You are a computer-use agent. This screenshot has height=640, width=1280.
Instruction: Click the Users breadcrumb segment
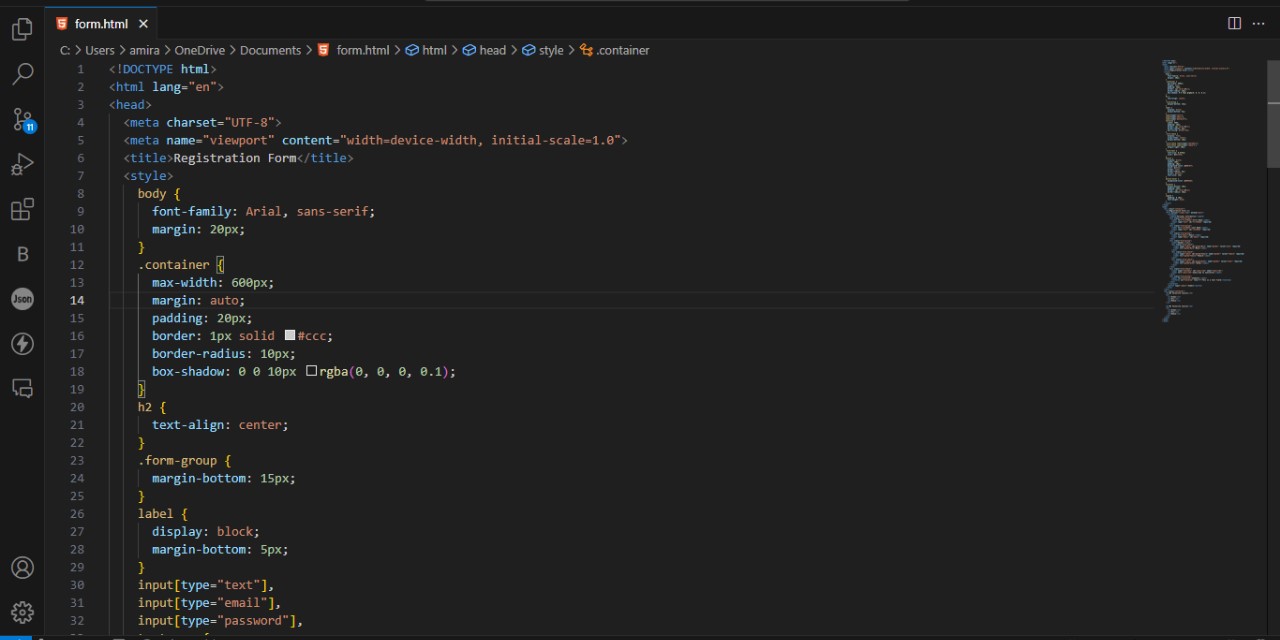100,50
